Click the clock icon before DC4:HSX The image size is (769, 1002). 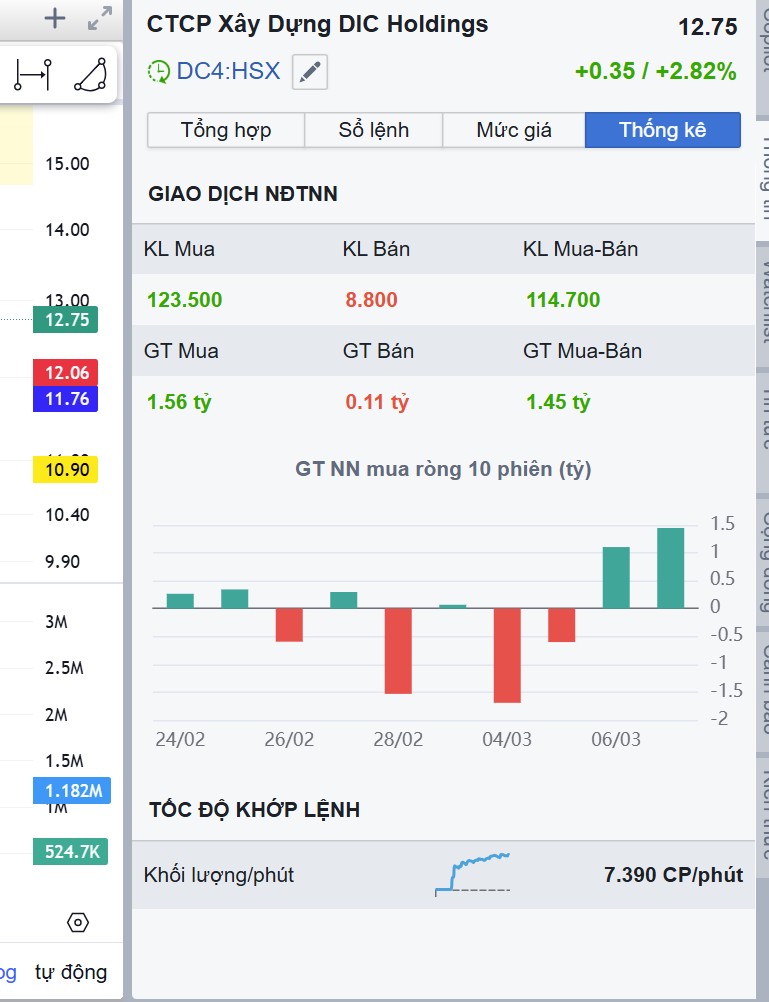pos(159,71)
